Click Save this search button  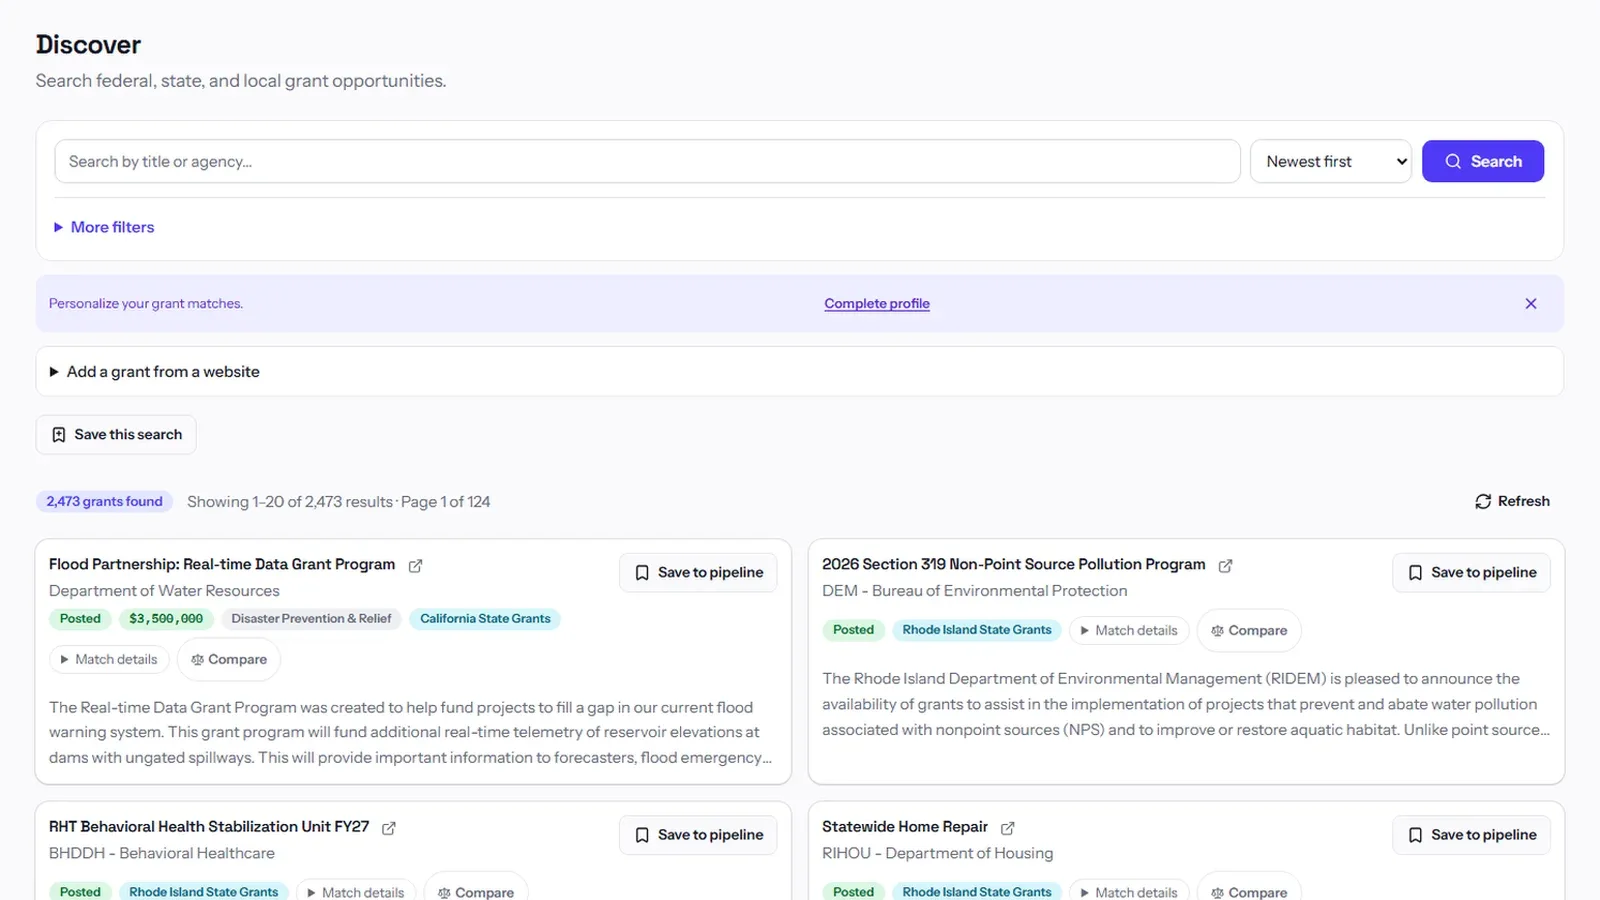tap(116, 435)
